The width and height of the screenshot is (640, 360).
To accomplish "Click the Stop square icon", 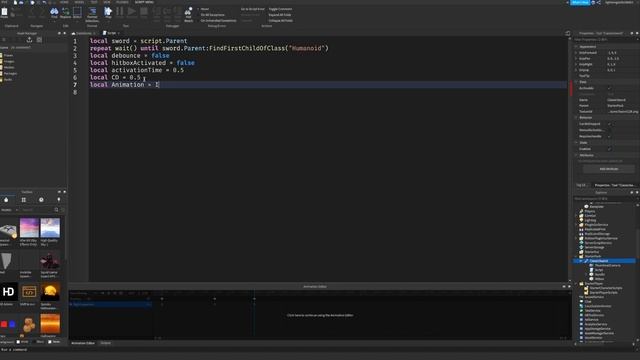I will coord(144,11).
